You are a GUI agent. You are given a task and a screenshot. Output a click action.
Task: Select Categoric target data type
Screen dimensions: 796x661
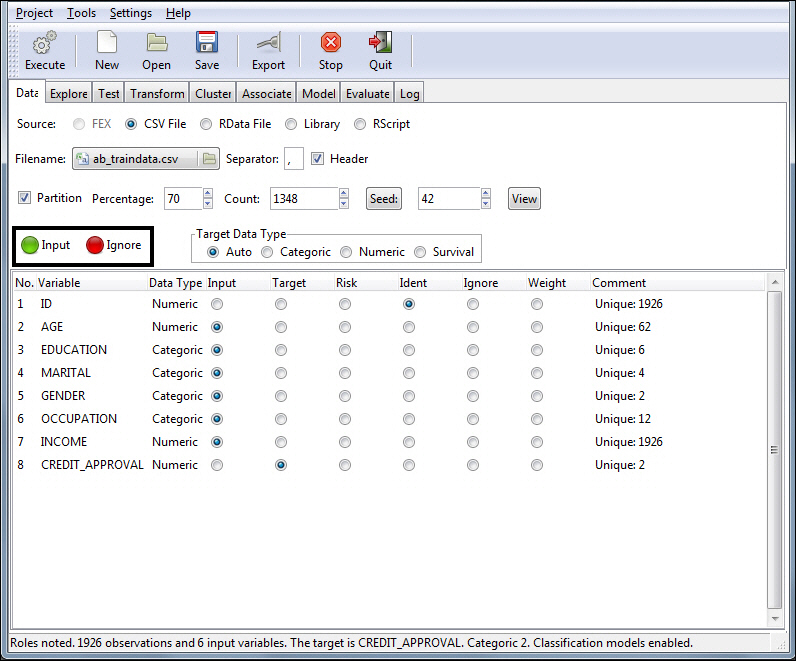point(268,252)
